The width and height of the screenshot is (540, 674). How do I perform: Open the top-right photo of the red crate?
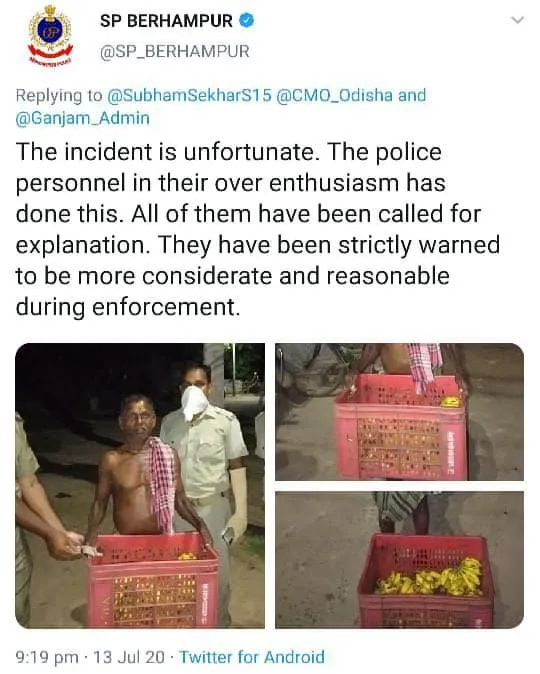[x=399, y=412]
